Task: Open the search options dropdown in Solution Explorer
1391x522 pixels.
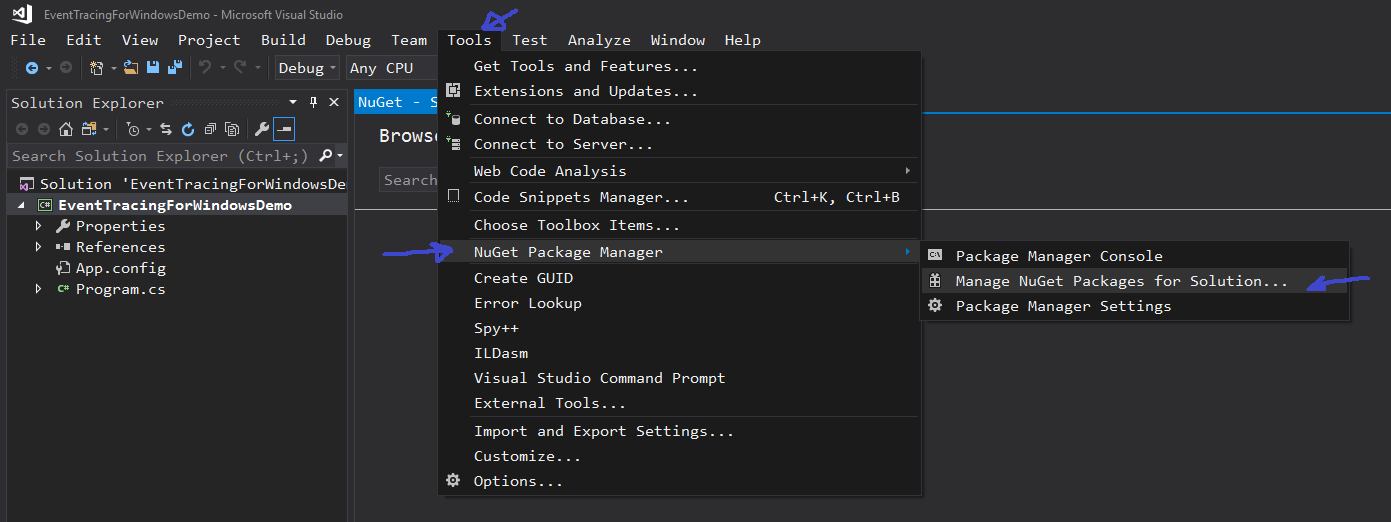Action: pyautogui.click(x=340, y=156)
